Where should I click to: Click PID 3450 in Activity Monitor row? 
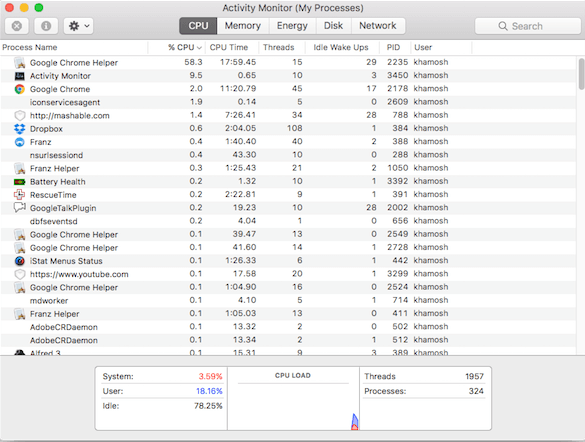coord(397,75)
